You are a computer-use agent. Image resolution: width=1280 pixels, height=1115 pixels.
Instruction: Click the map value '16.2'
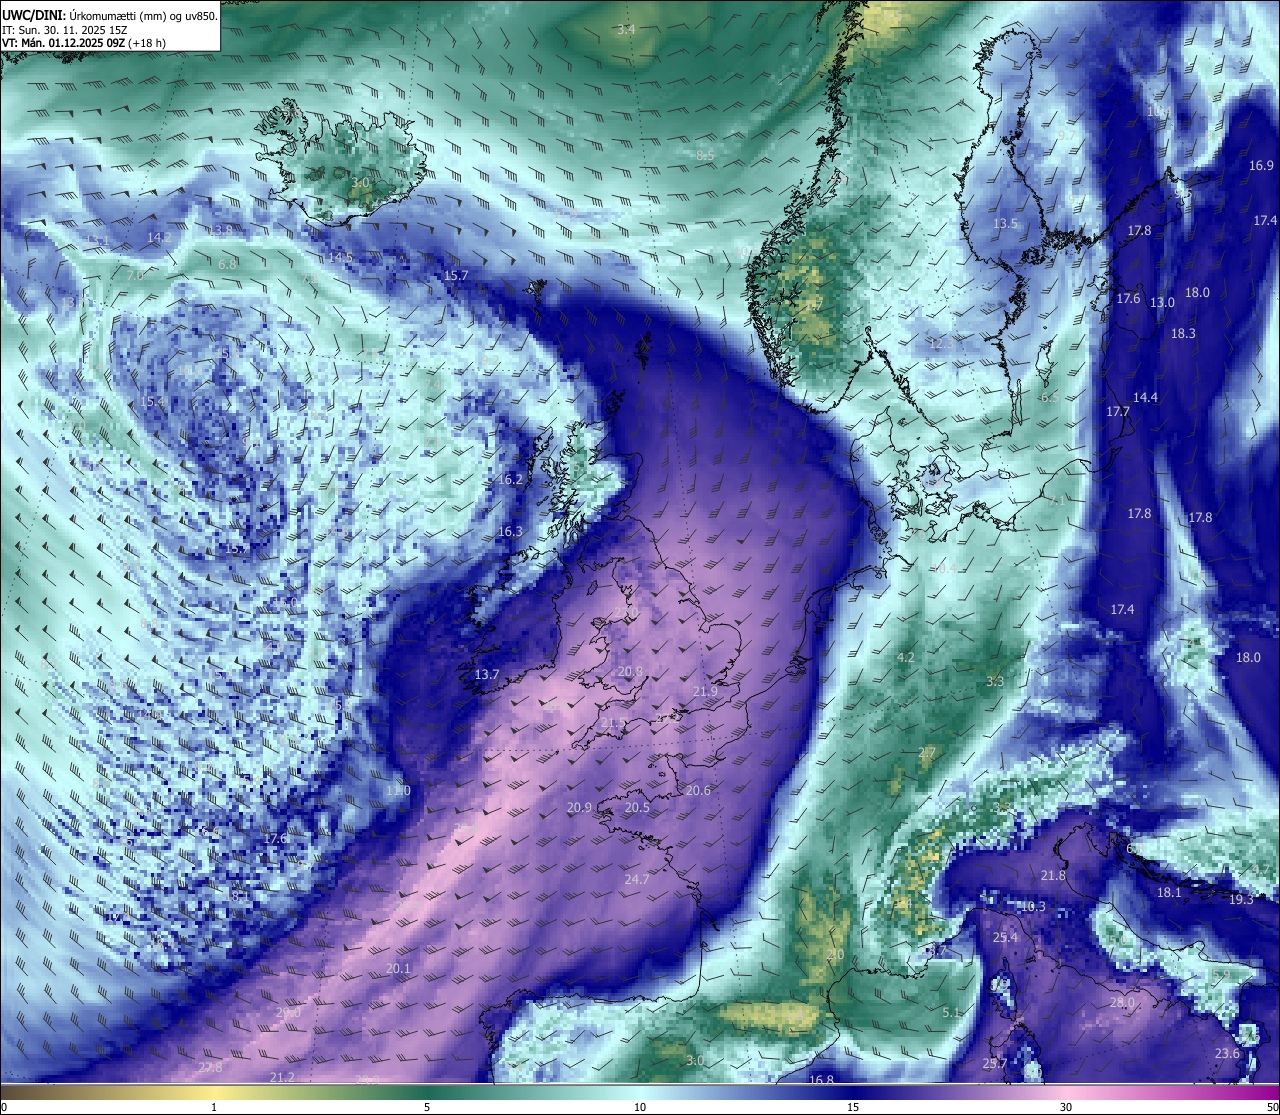510,480
